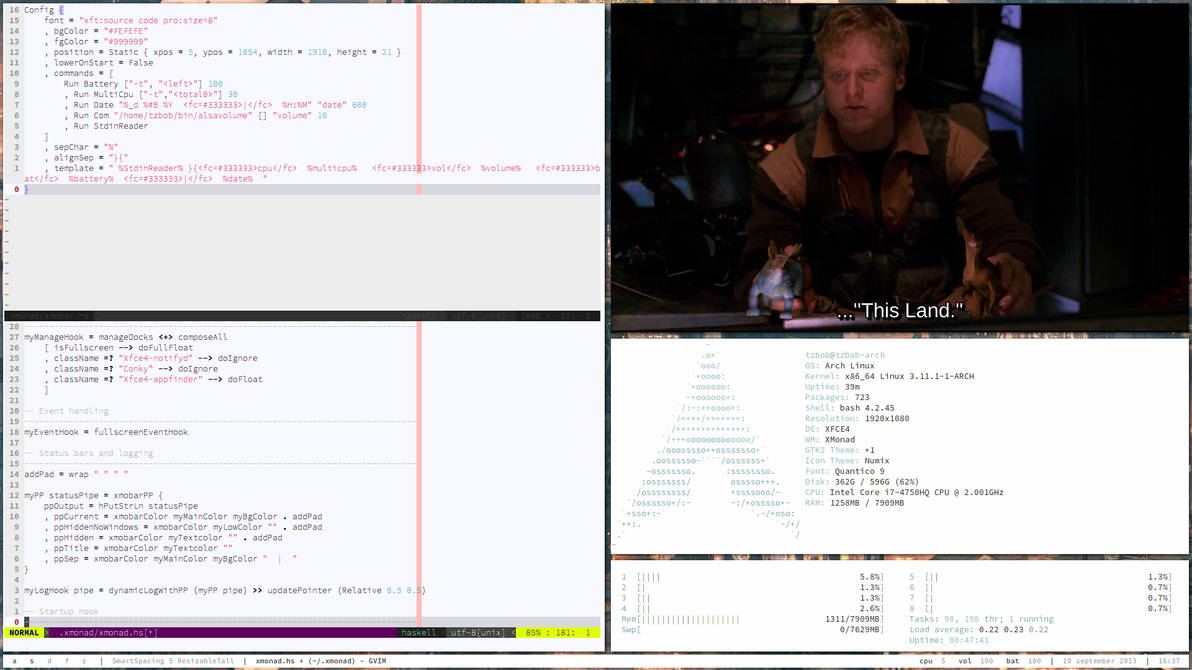Switch to workspace 's' in the xmobar
This screenshot has height=670, width=1192.
(32, 661)
